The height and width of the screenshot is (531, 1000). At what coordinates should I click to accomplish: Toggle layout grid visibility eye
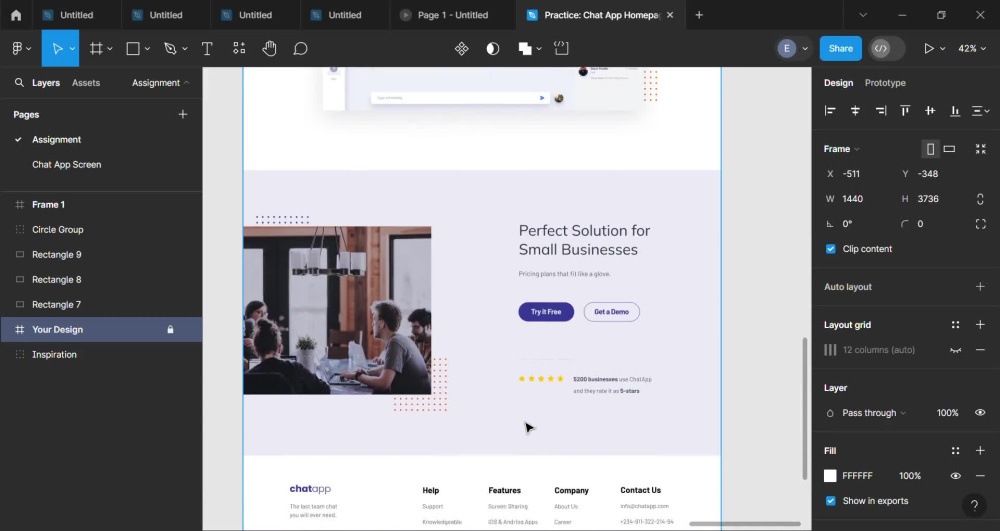(x=955, y=350)
